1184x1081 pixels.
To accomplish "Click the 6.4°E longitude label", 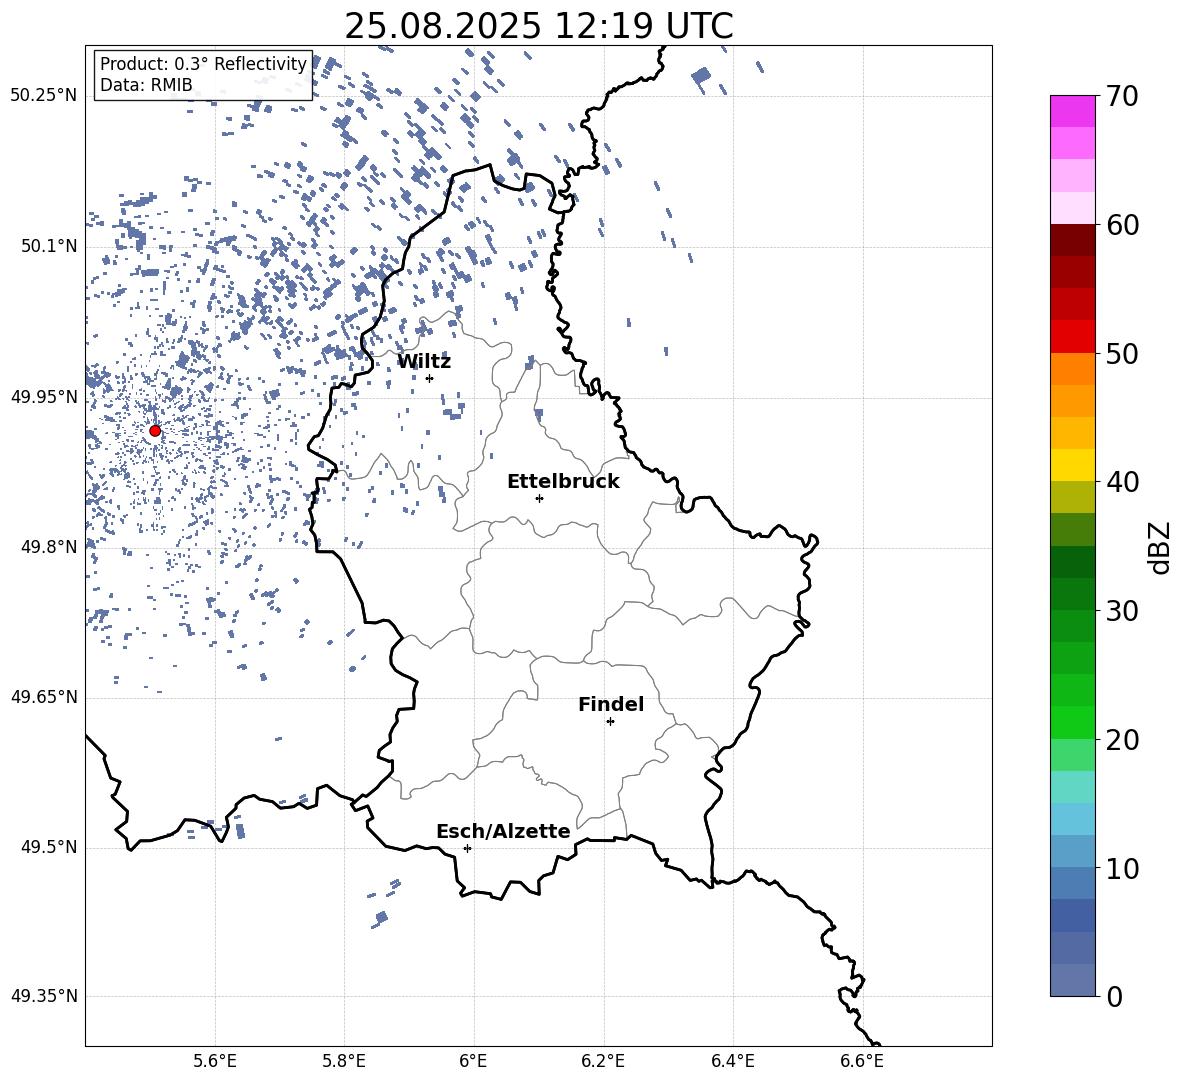I will [733, 1061].
